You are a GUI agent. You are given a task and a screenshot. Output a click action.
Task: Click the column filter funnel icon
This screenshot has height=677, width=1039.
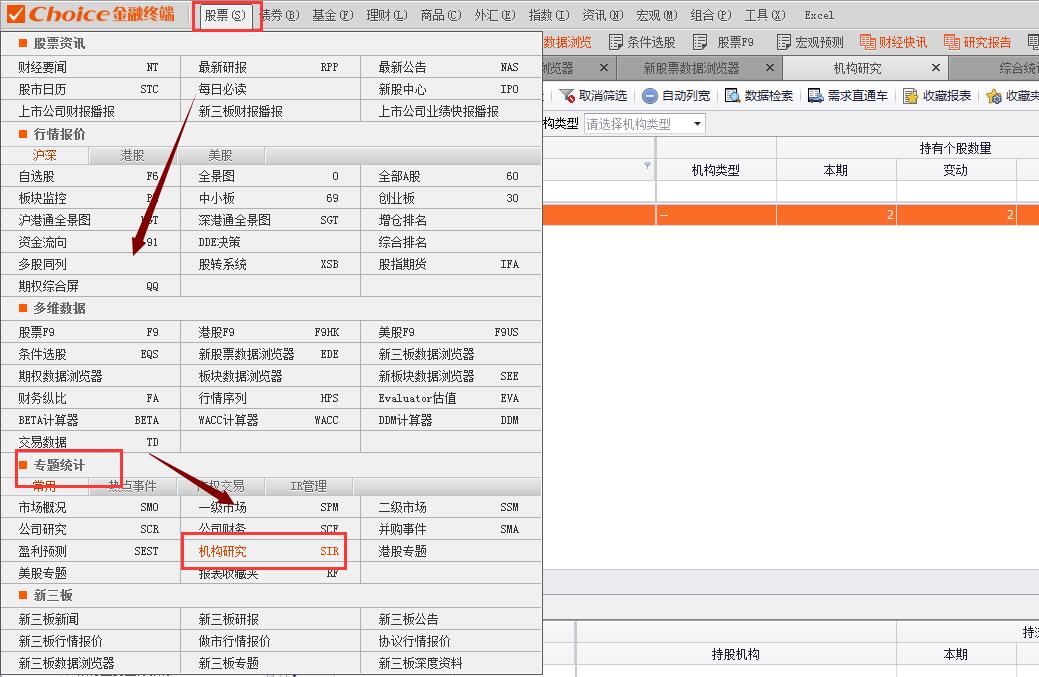[647, 165]
